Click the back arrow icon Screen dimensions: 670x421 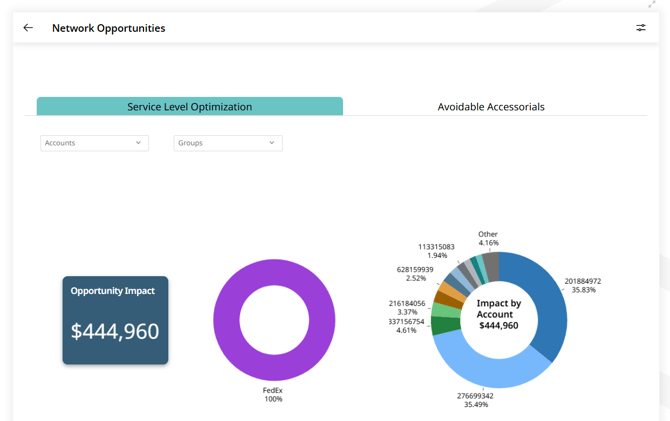[x=28, y=28]
